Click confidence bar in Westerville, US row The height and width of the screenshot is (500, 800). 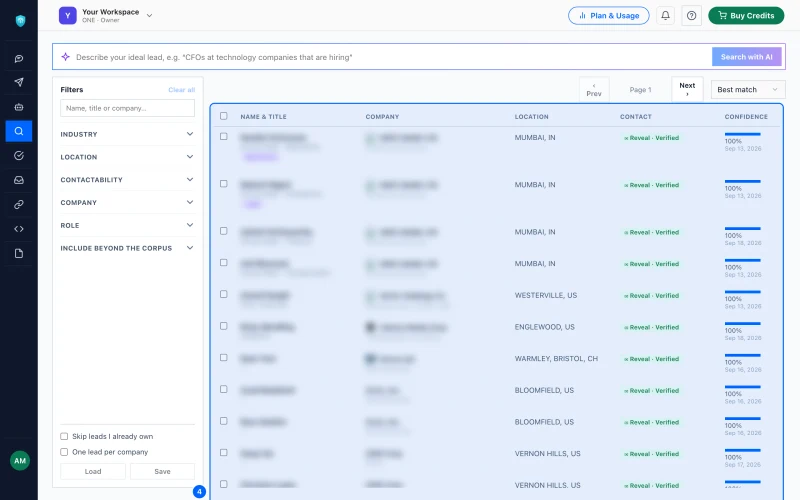742,292
